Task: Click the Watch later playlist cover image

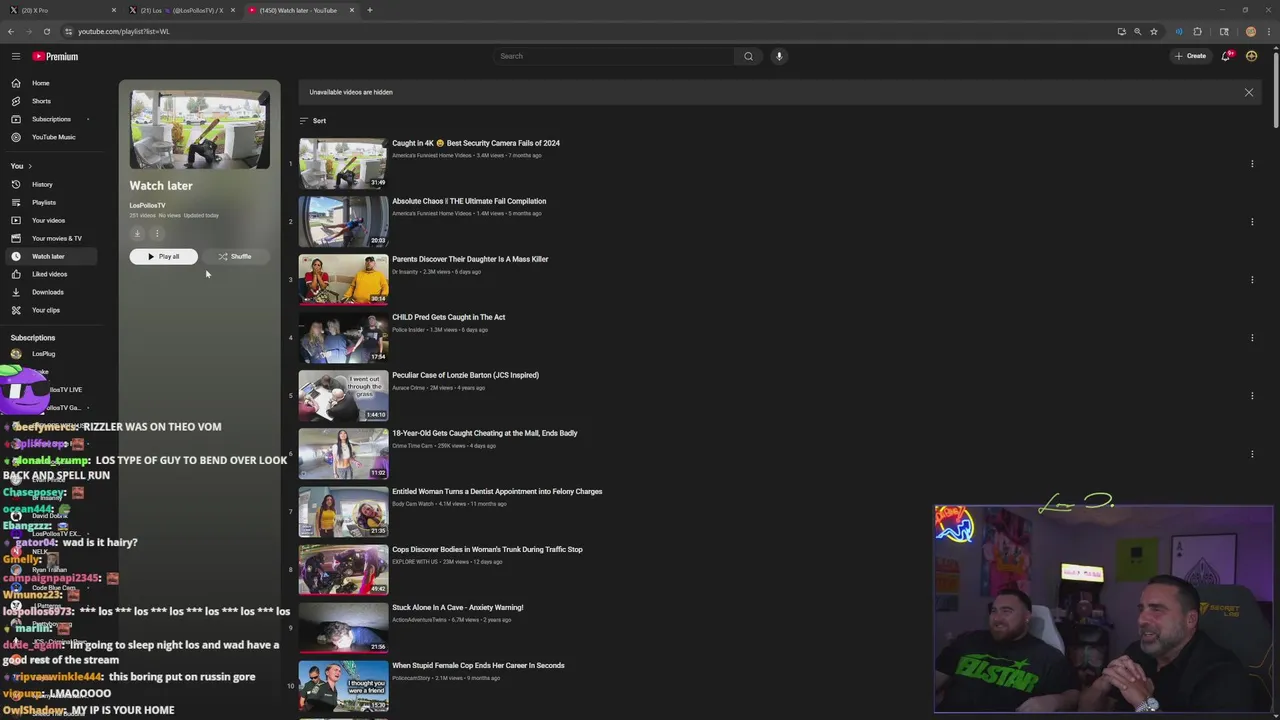Action: [x=200, y=130]
